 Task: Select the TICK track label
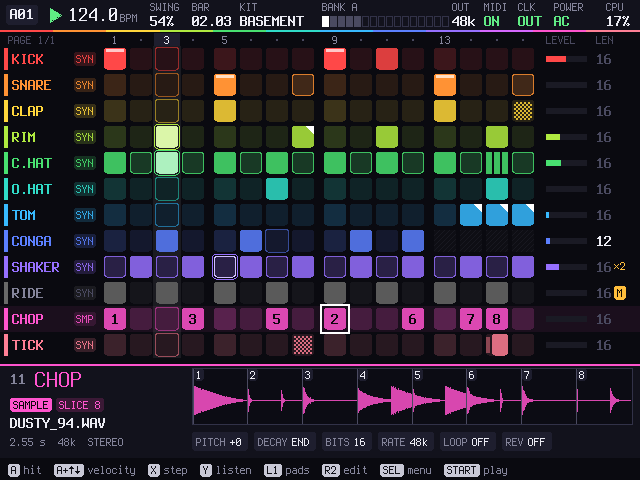(x=27, y=345)
